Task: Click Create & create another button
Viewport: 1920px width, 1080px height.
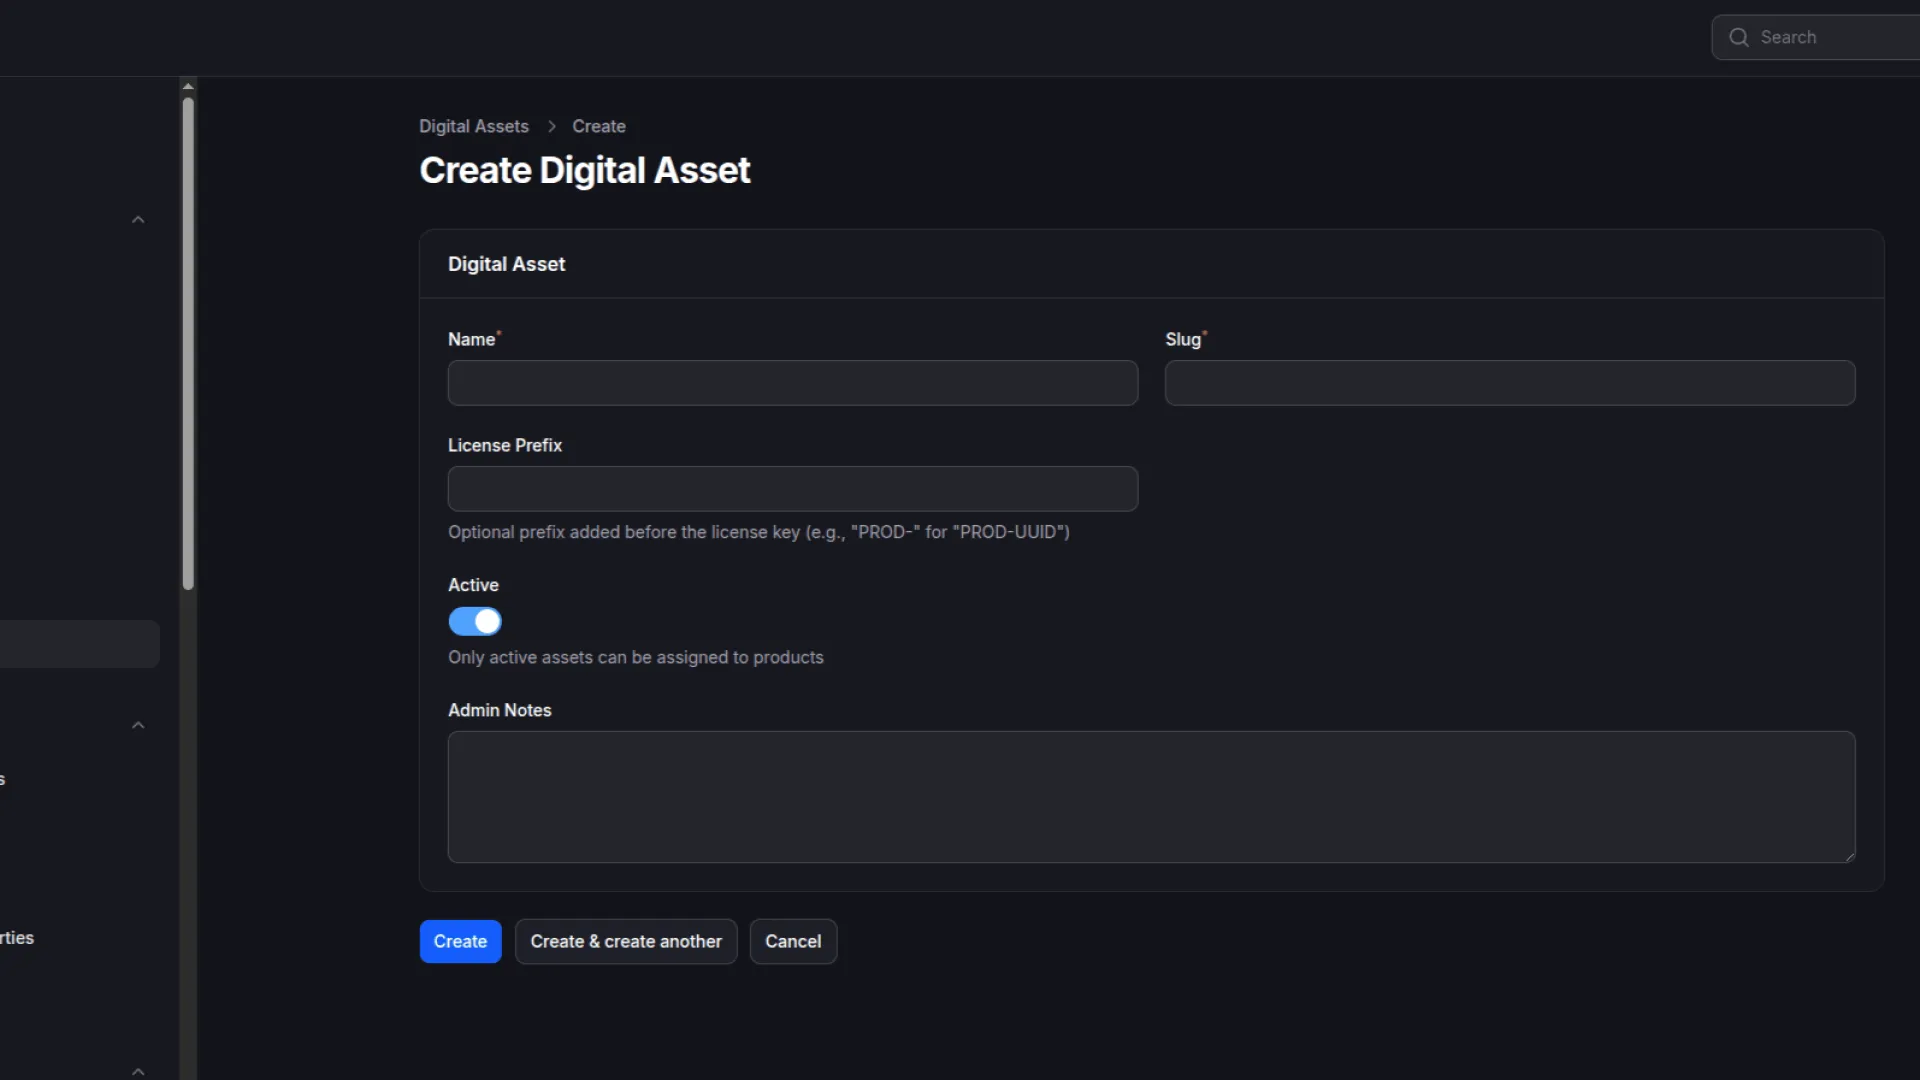Action: (x=626, y=942)
